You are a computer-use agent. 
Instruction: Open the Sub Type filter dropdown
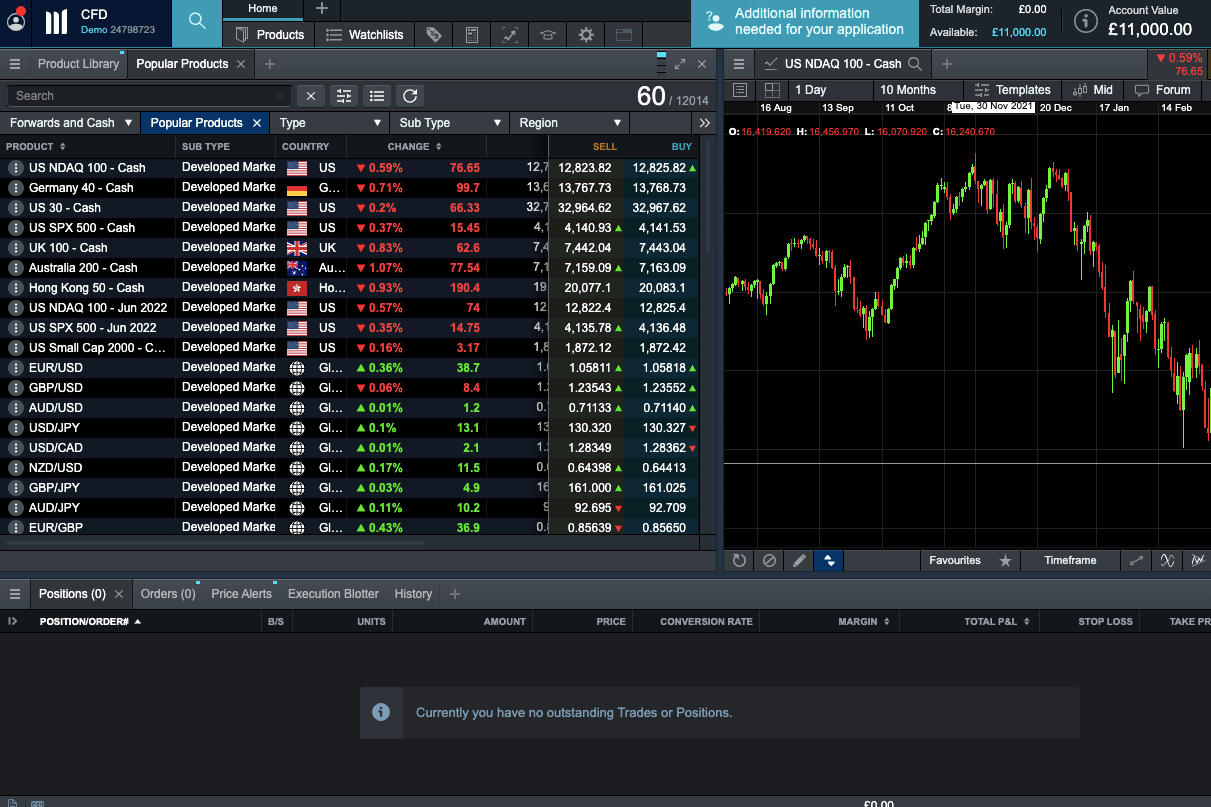(x=450, y=122)
